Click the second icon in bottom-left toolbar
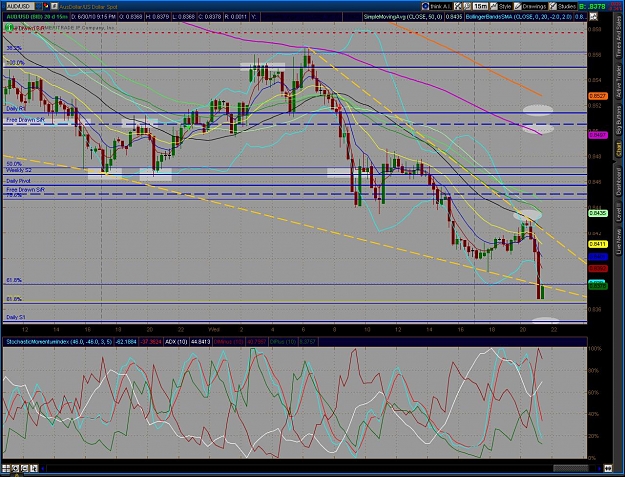Screen dimensions: 625x477 (15, 468)
